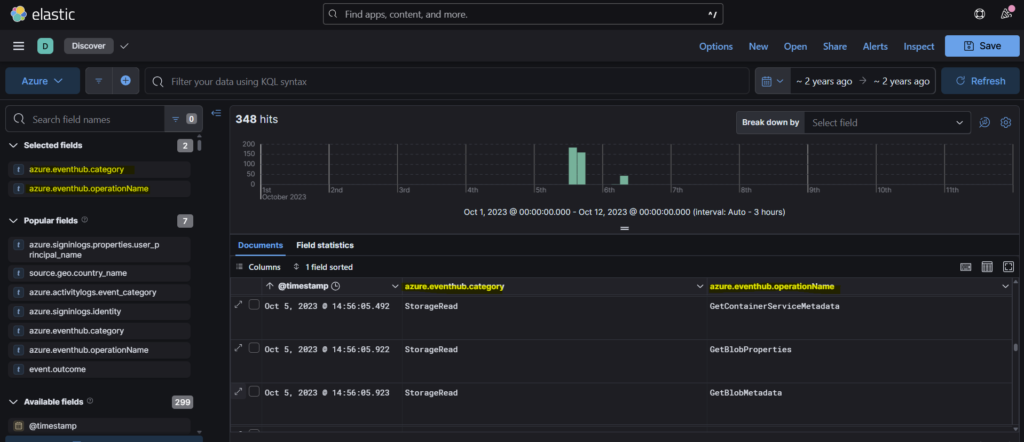1024x442 pixels.
Task: Click the edit visualization icon beside gear
Action: click(984, 122)
